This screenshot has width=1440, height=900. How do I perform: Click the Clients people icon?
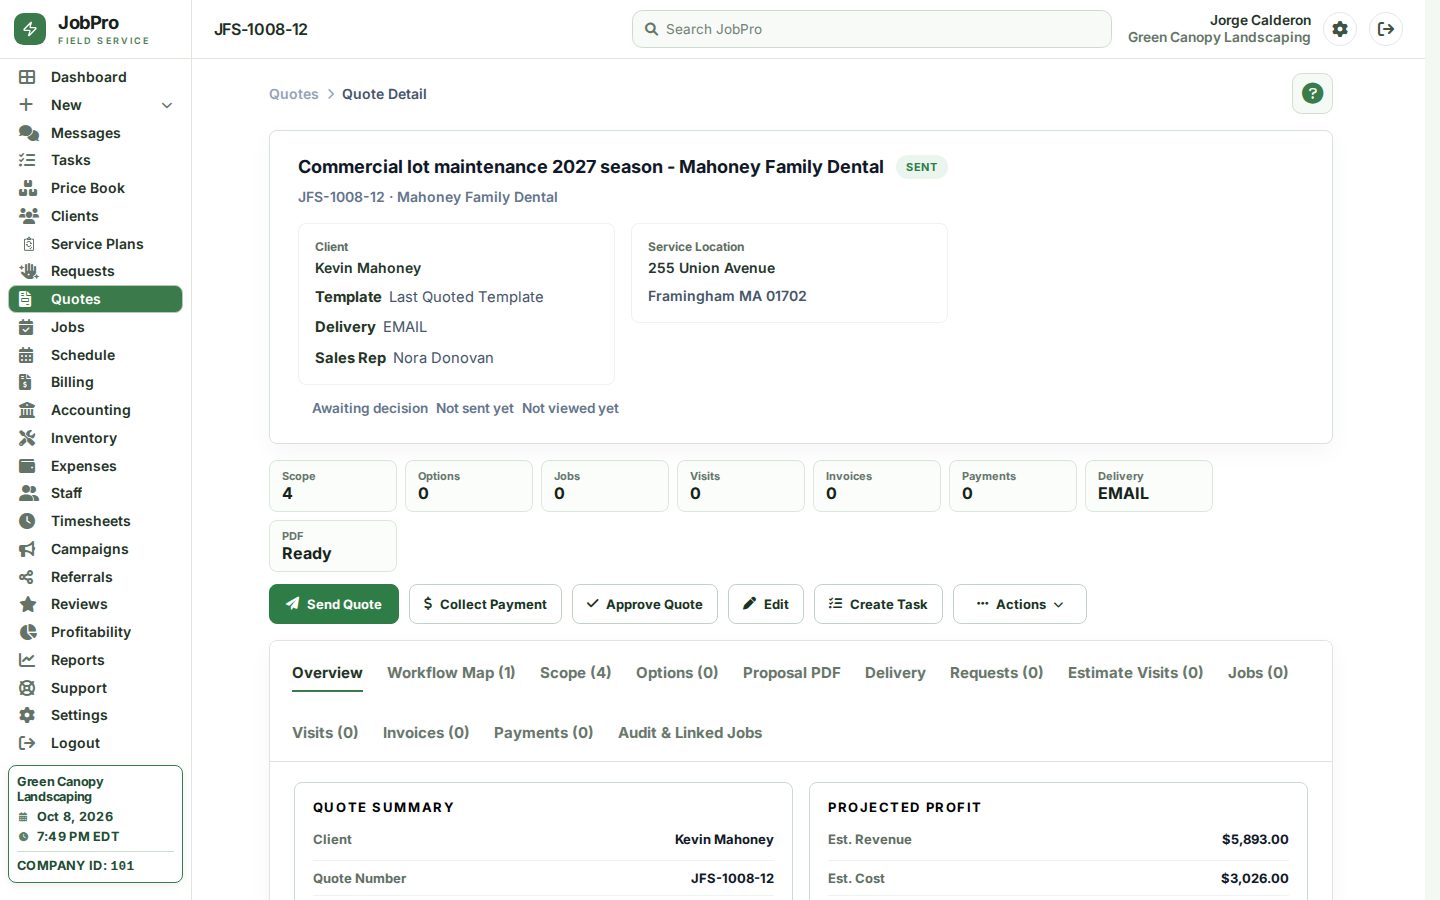pos(28,216)
